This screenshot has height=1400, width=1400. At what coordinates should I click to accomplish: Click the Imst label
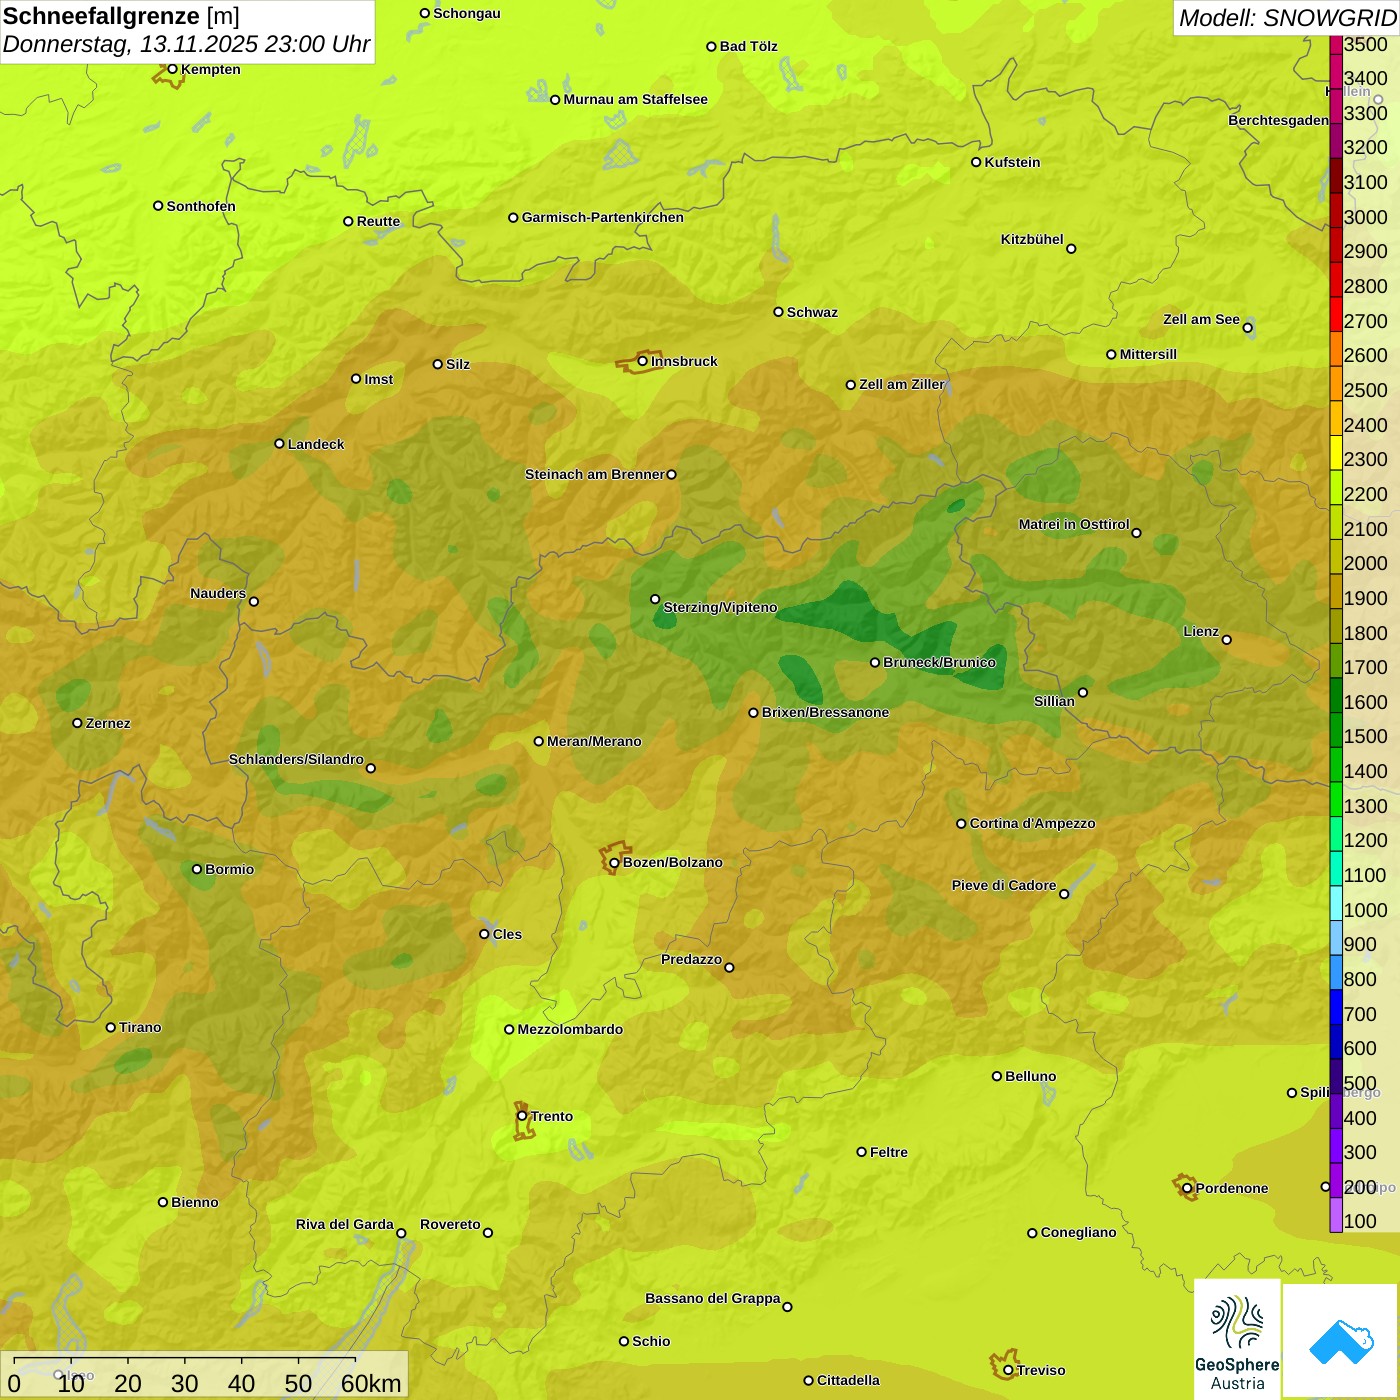click(379, 379)
